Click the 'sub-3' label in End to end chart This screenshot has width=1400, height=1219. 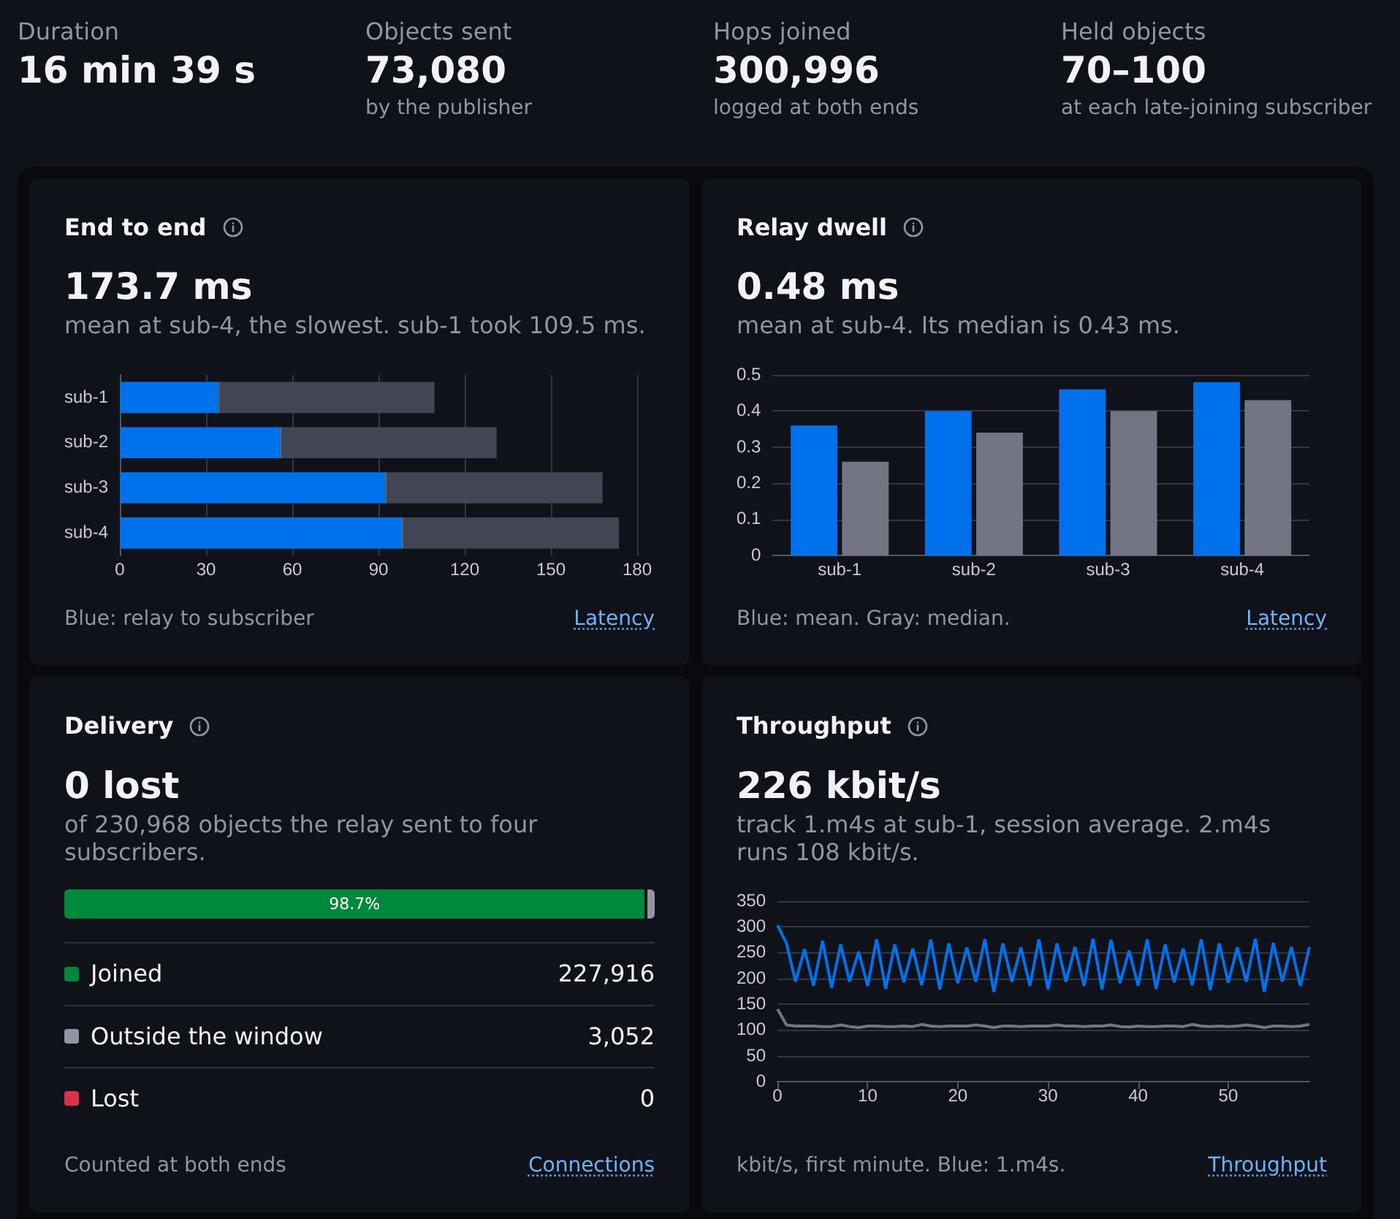click(x=86, y=487)
